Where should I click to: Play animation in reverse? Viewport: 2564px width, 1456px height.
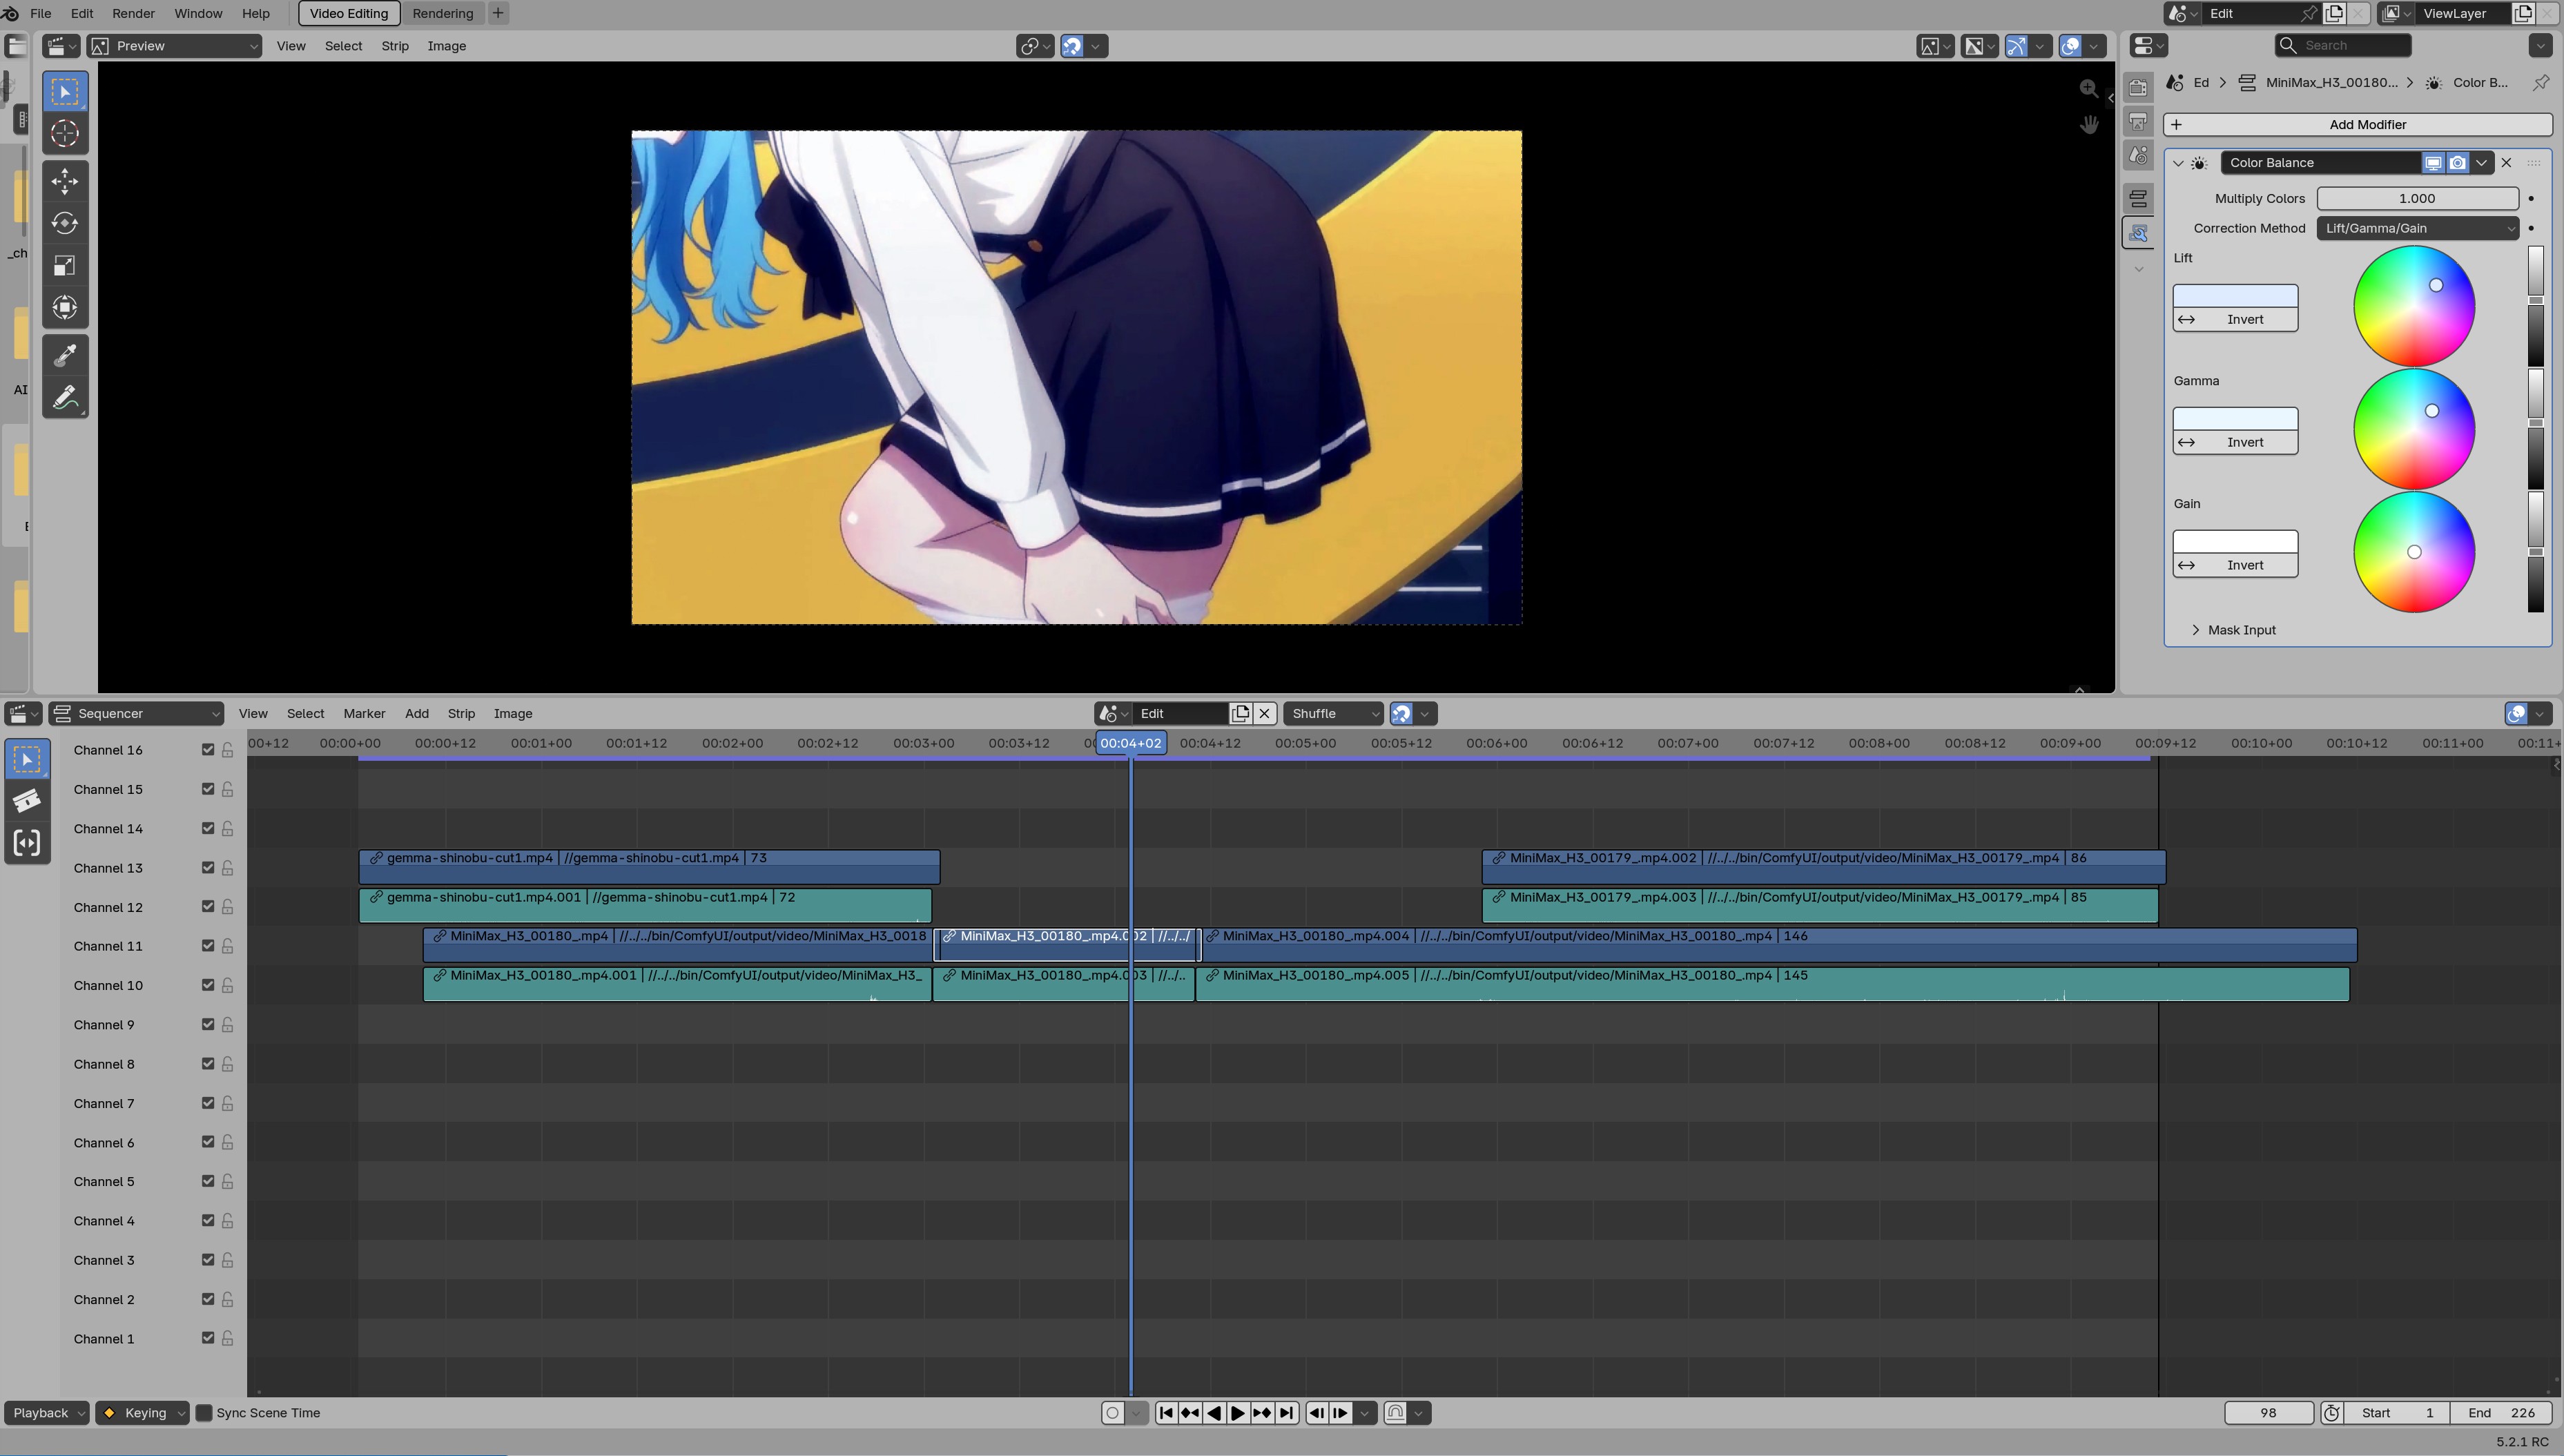1214,1413
